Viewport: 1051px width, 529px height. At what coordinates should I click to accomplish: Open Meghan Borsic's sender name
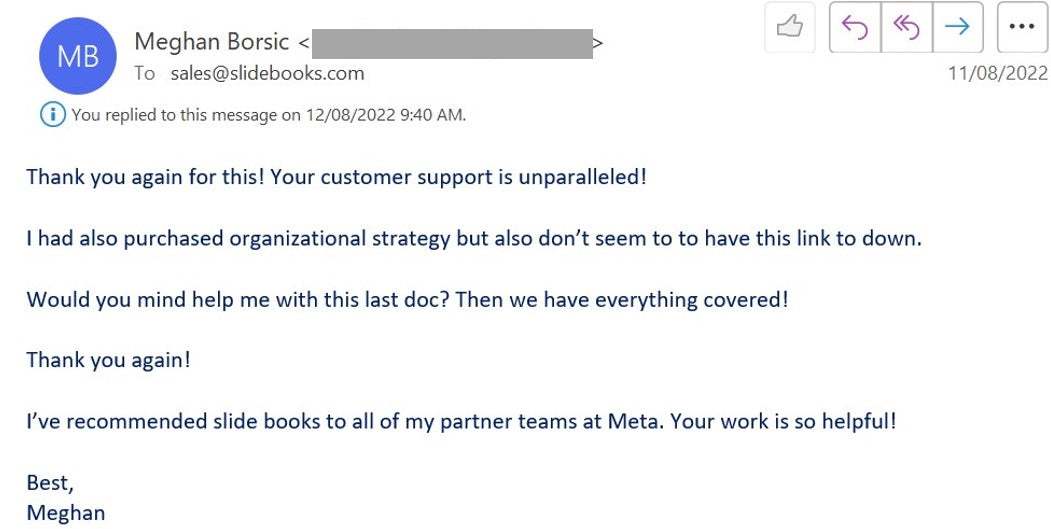click(211, 42)
